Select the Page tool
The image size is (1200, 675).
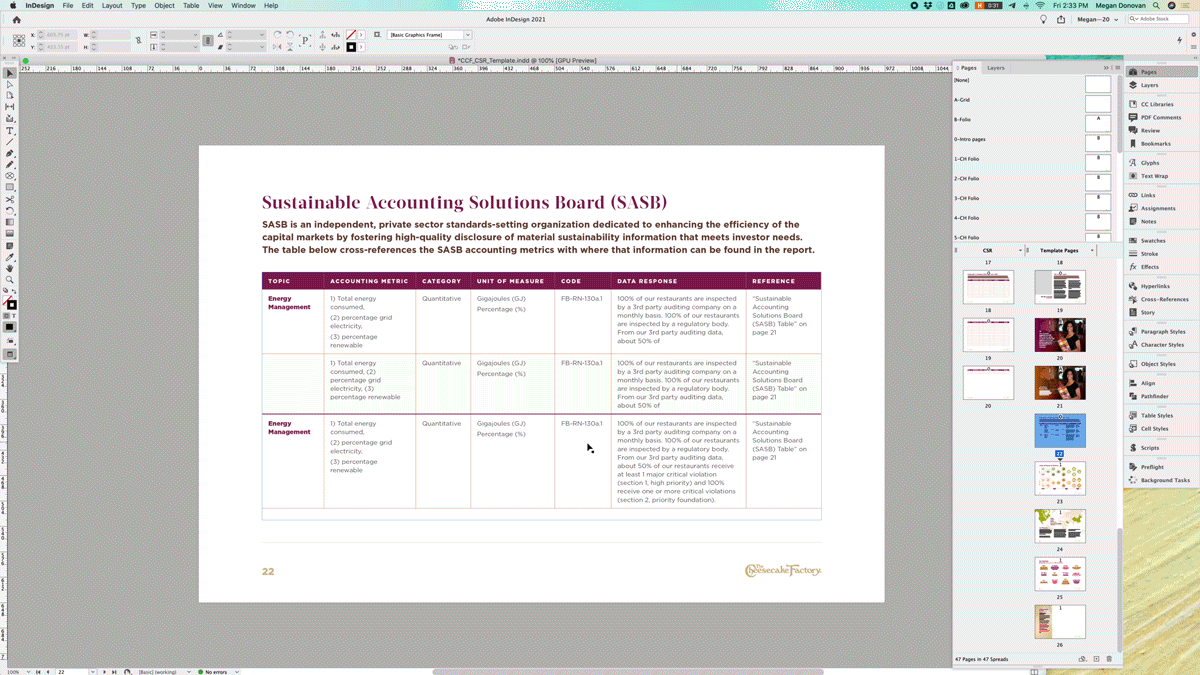10,95
